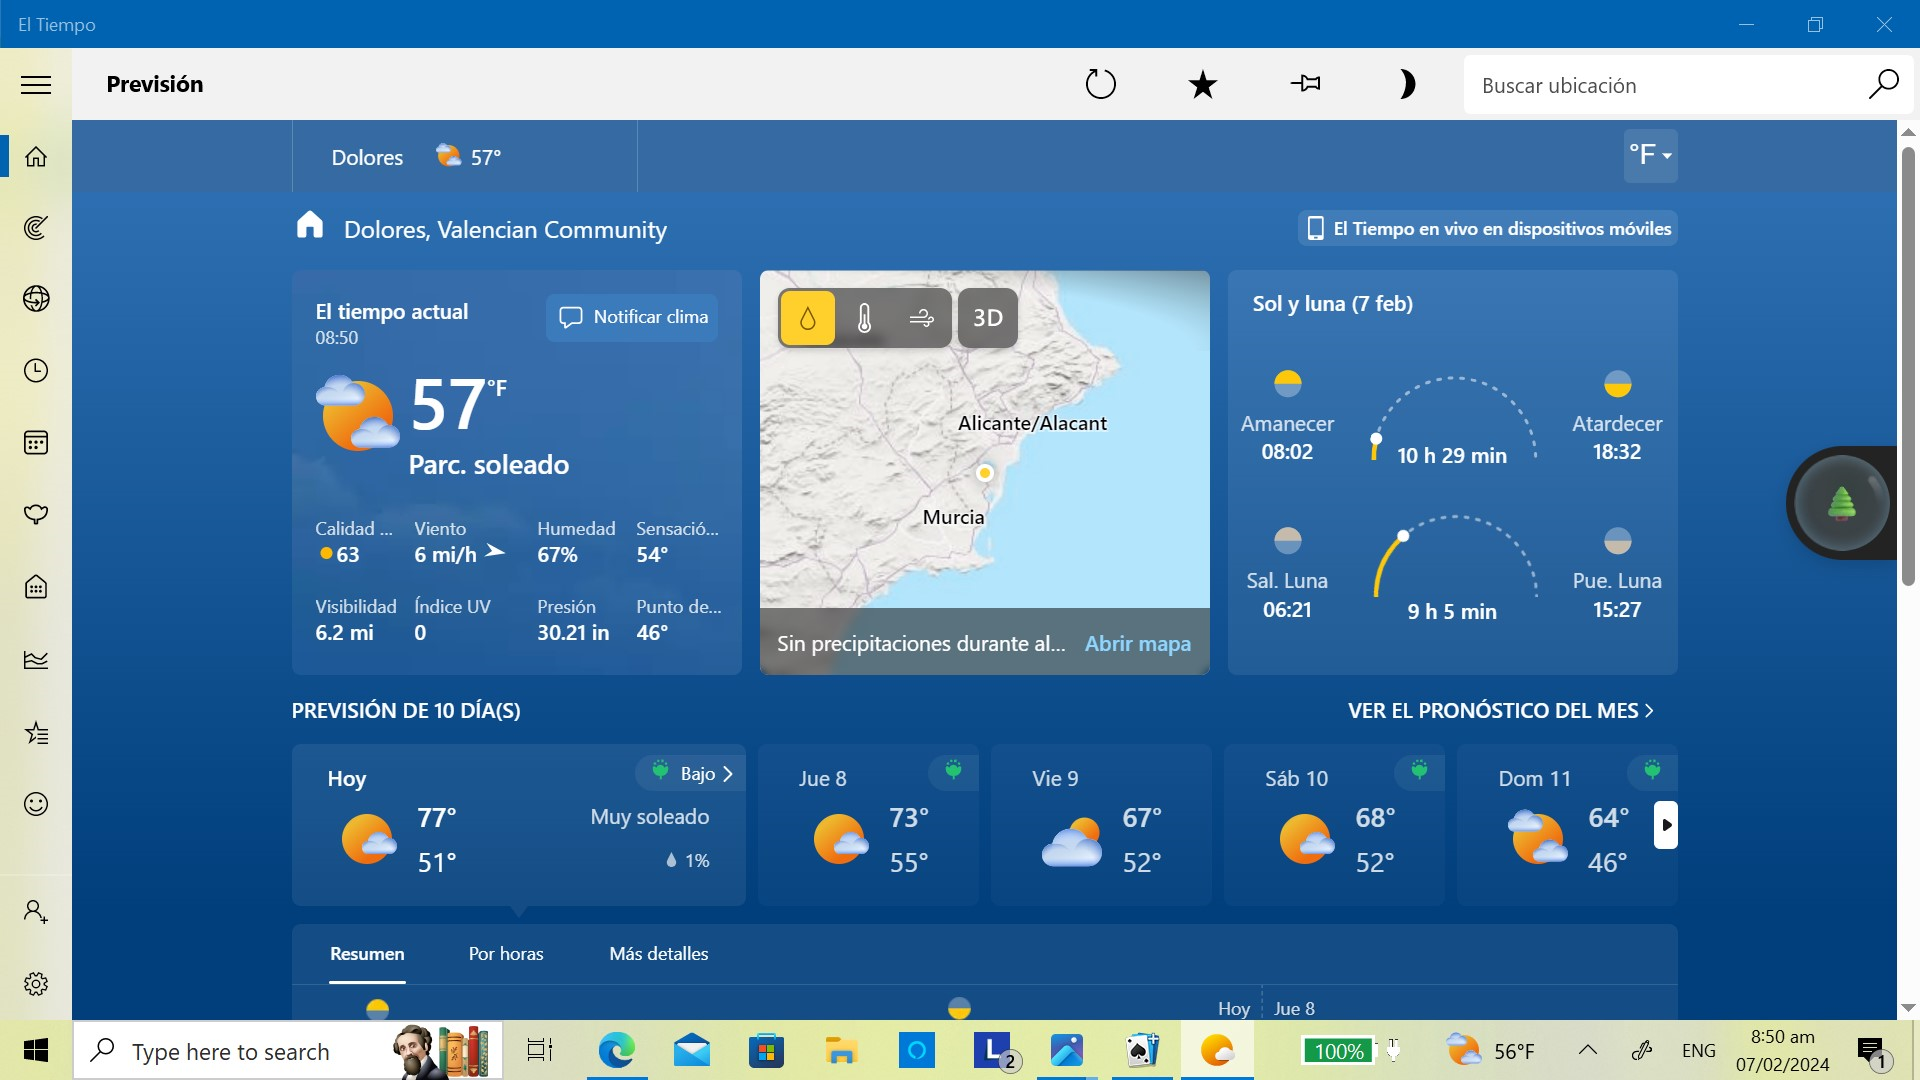Refresh the weather data
Viewport: 1920px width, 1080px height.
pos(1100,84)
